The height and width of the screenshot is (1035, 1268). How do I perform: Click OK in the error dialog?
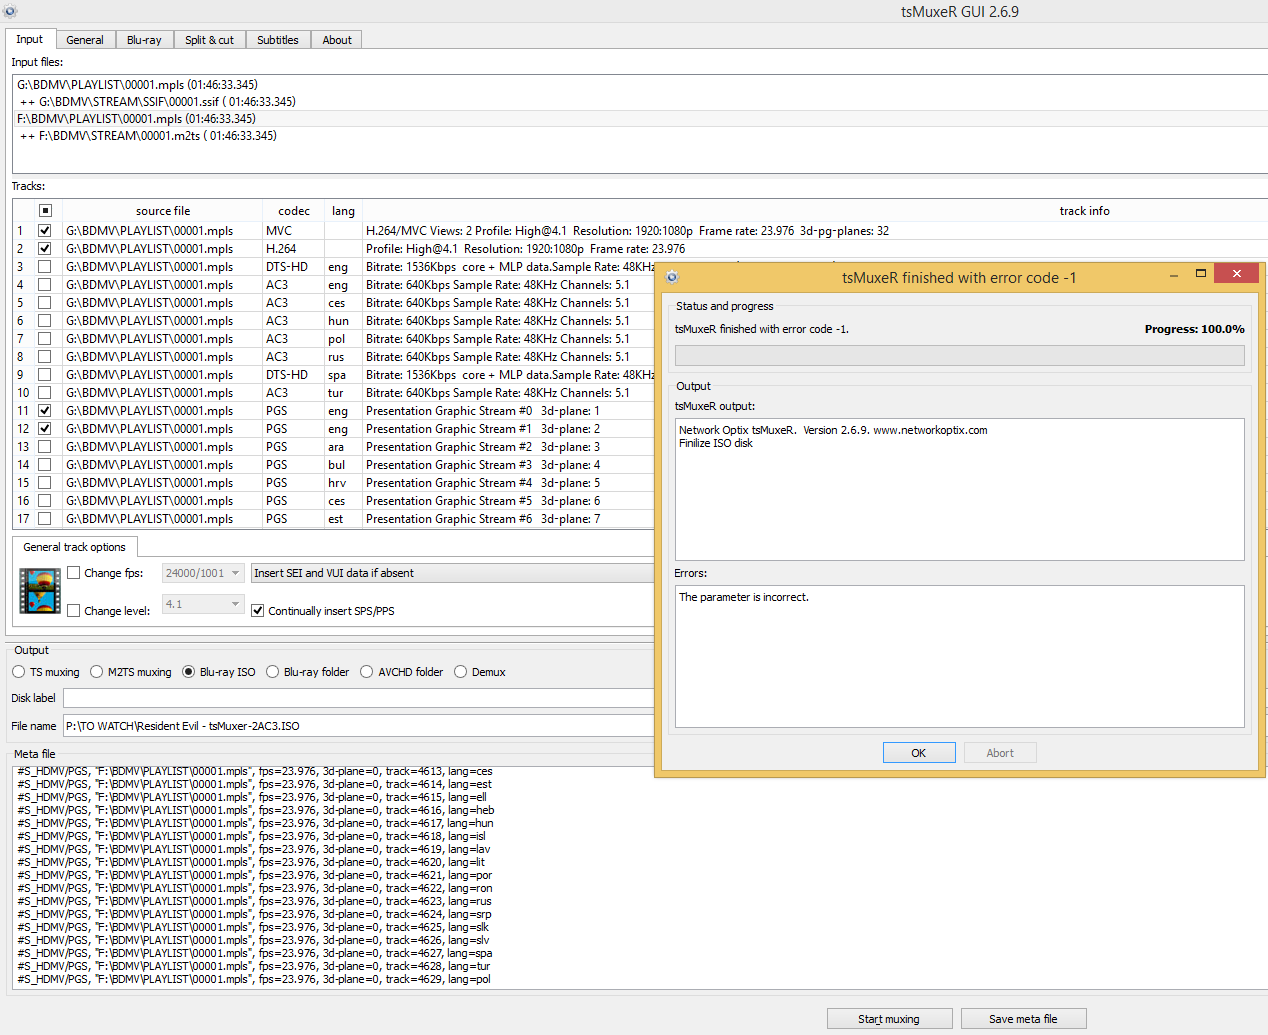pos(919,753)
